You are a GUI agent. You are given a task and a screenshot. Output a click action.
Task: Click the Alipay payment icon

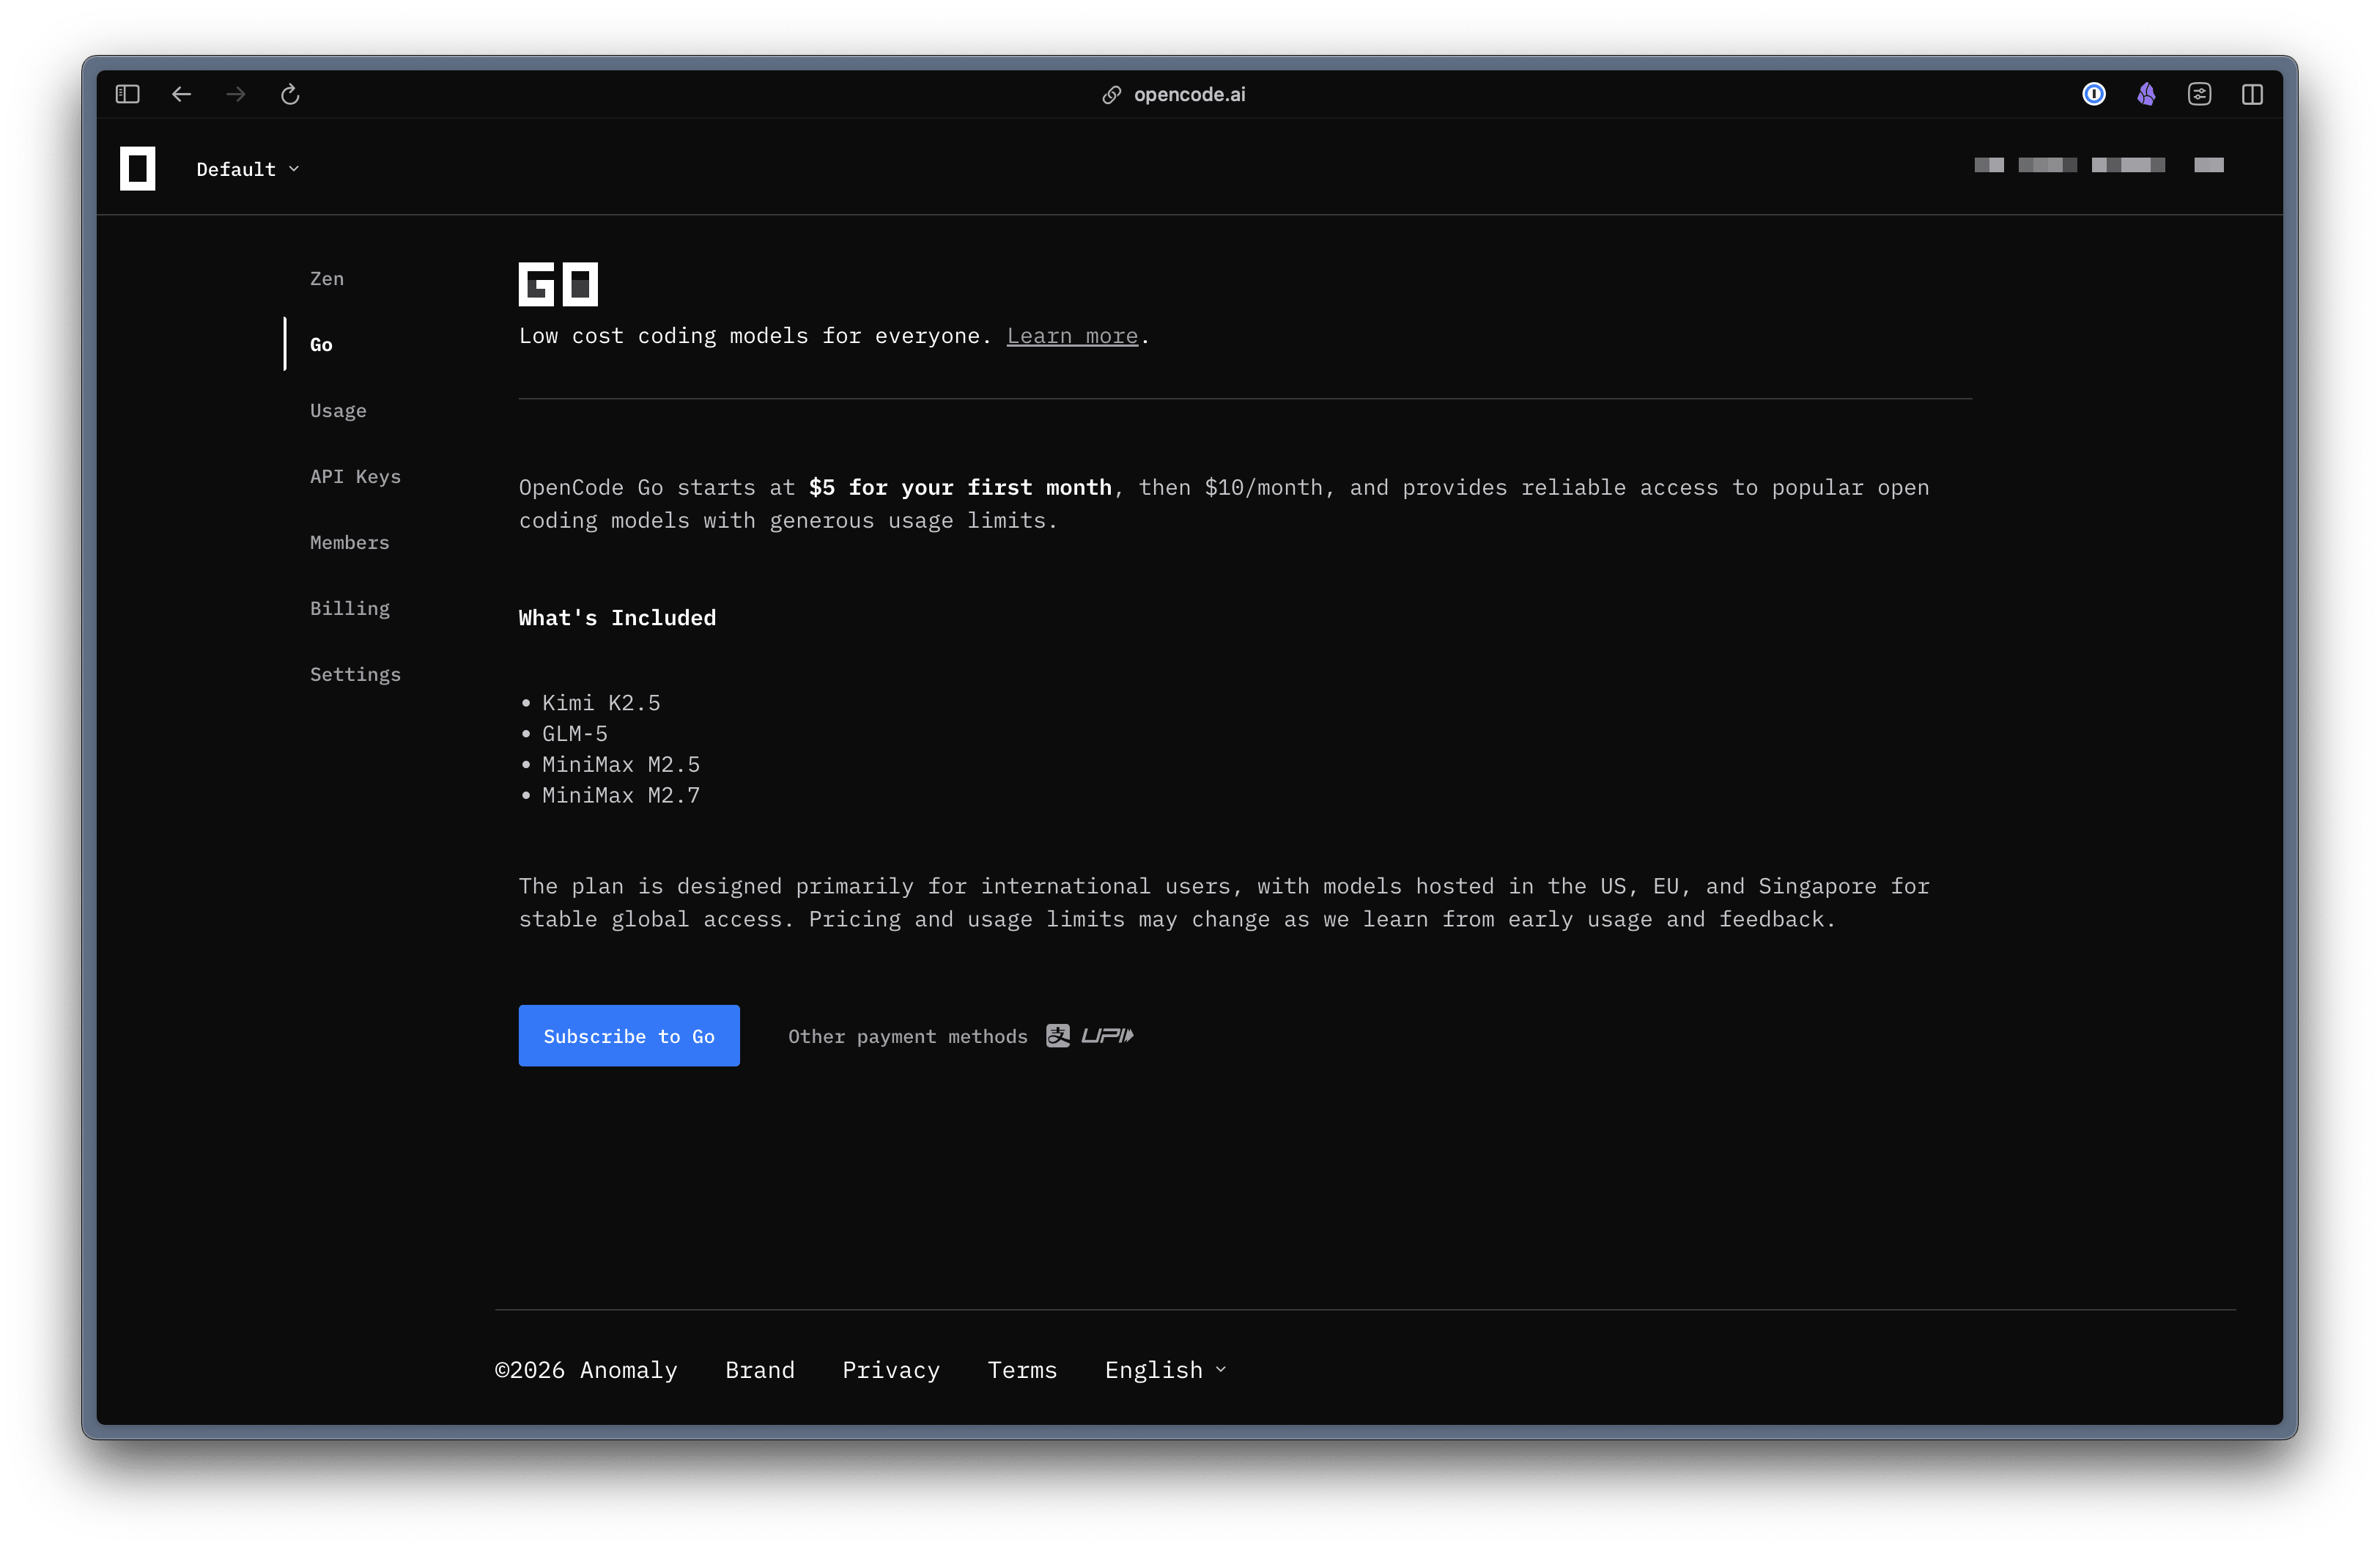click(x=1057, y=1035)
